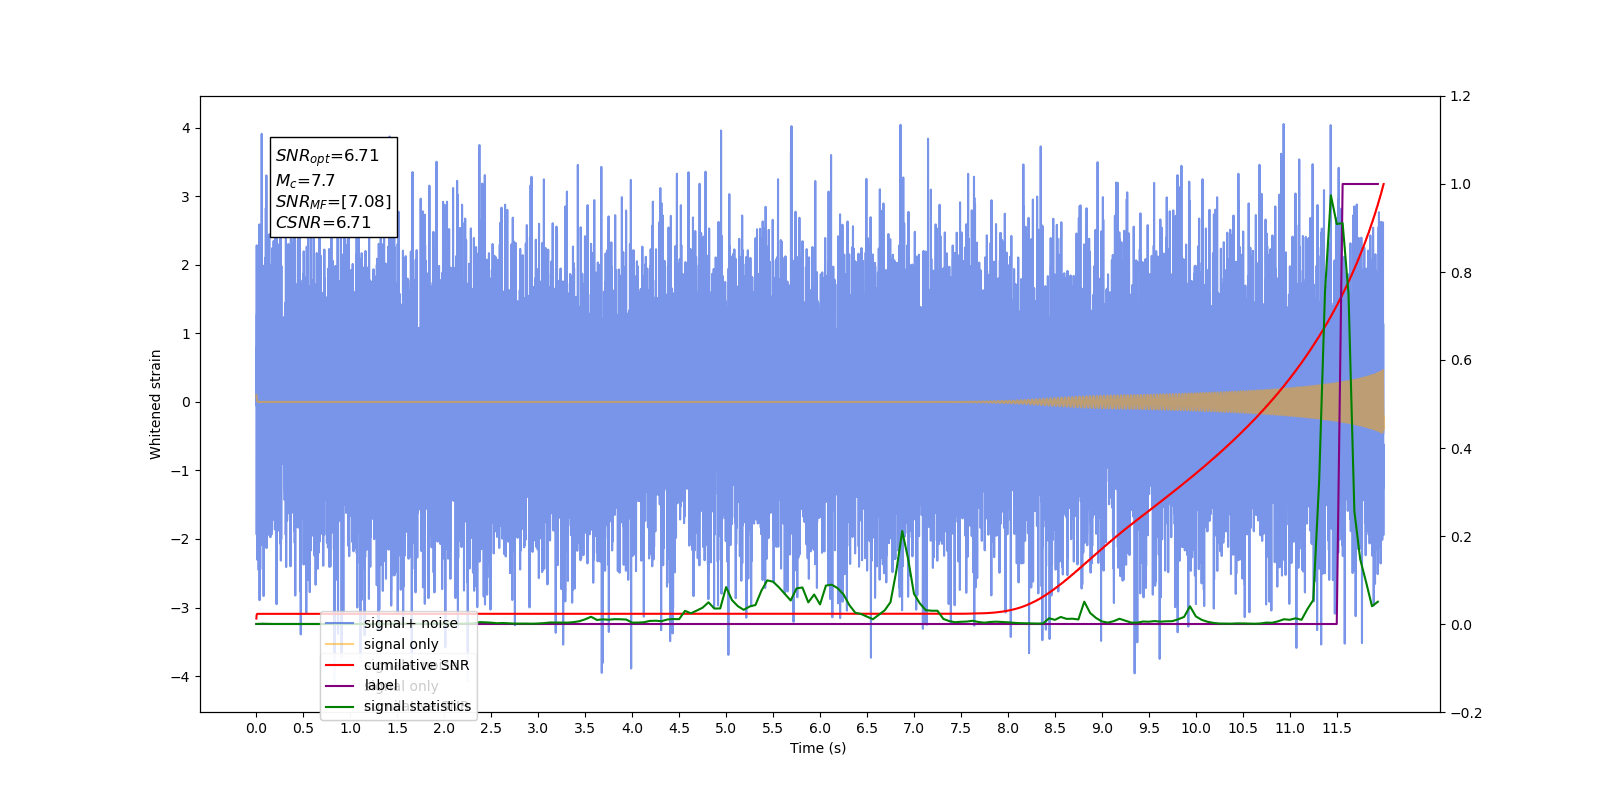
Task: Click the right-axis tick label 0.4
Action: click(1461, 449)
